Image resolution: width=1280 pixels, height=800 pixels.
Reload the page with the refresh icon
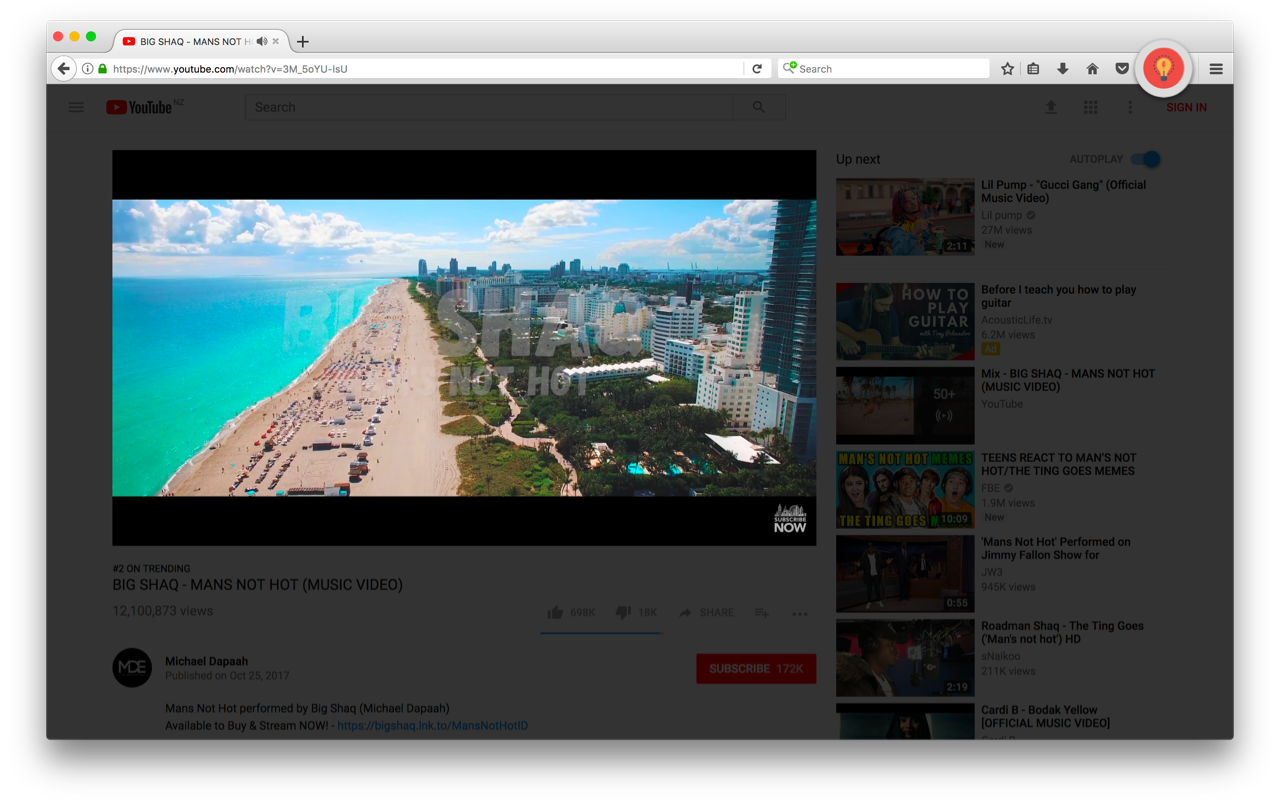757,69
